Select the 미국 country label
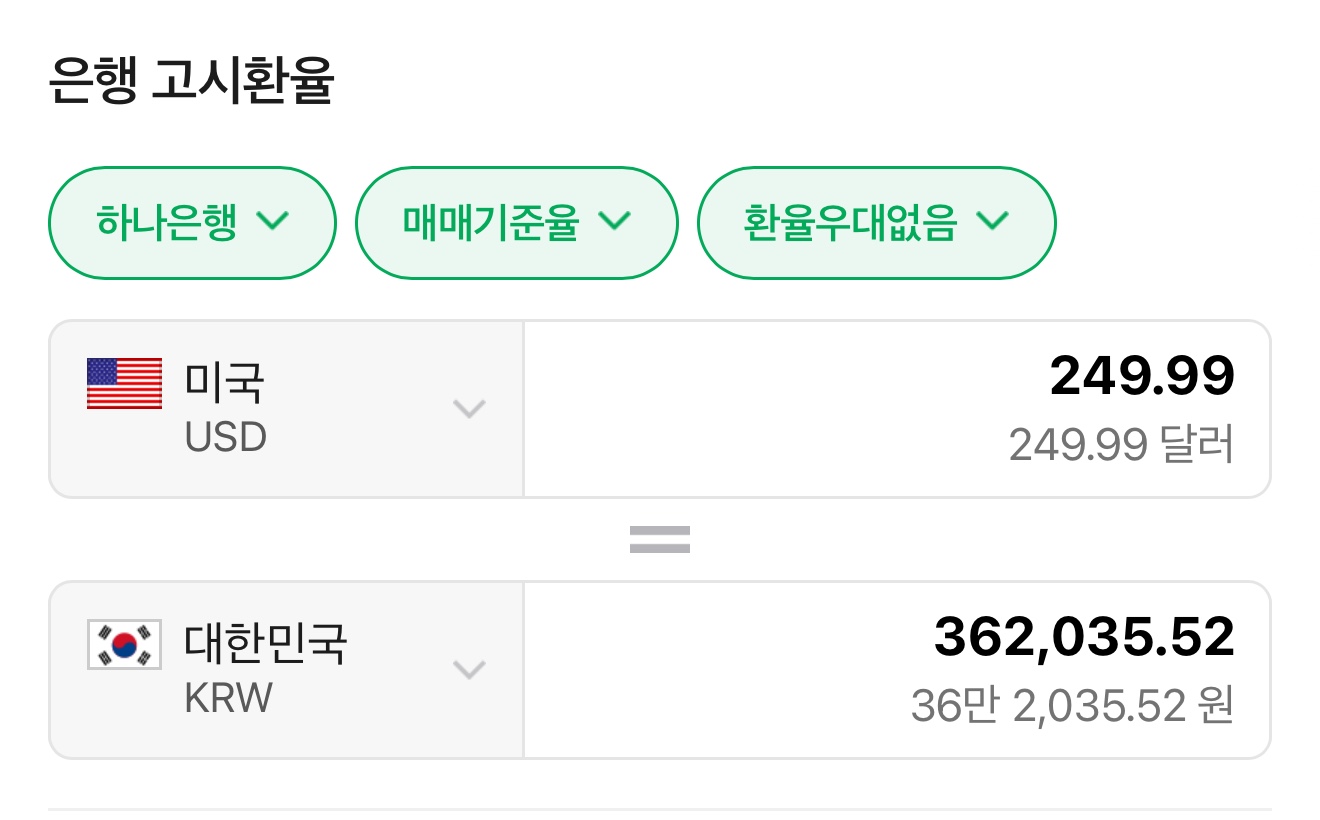1320x820 pixels. coord(225,383)
